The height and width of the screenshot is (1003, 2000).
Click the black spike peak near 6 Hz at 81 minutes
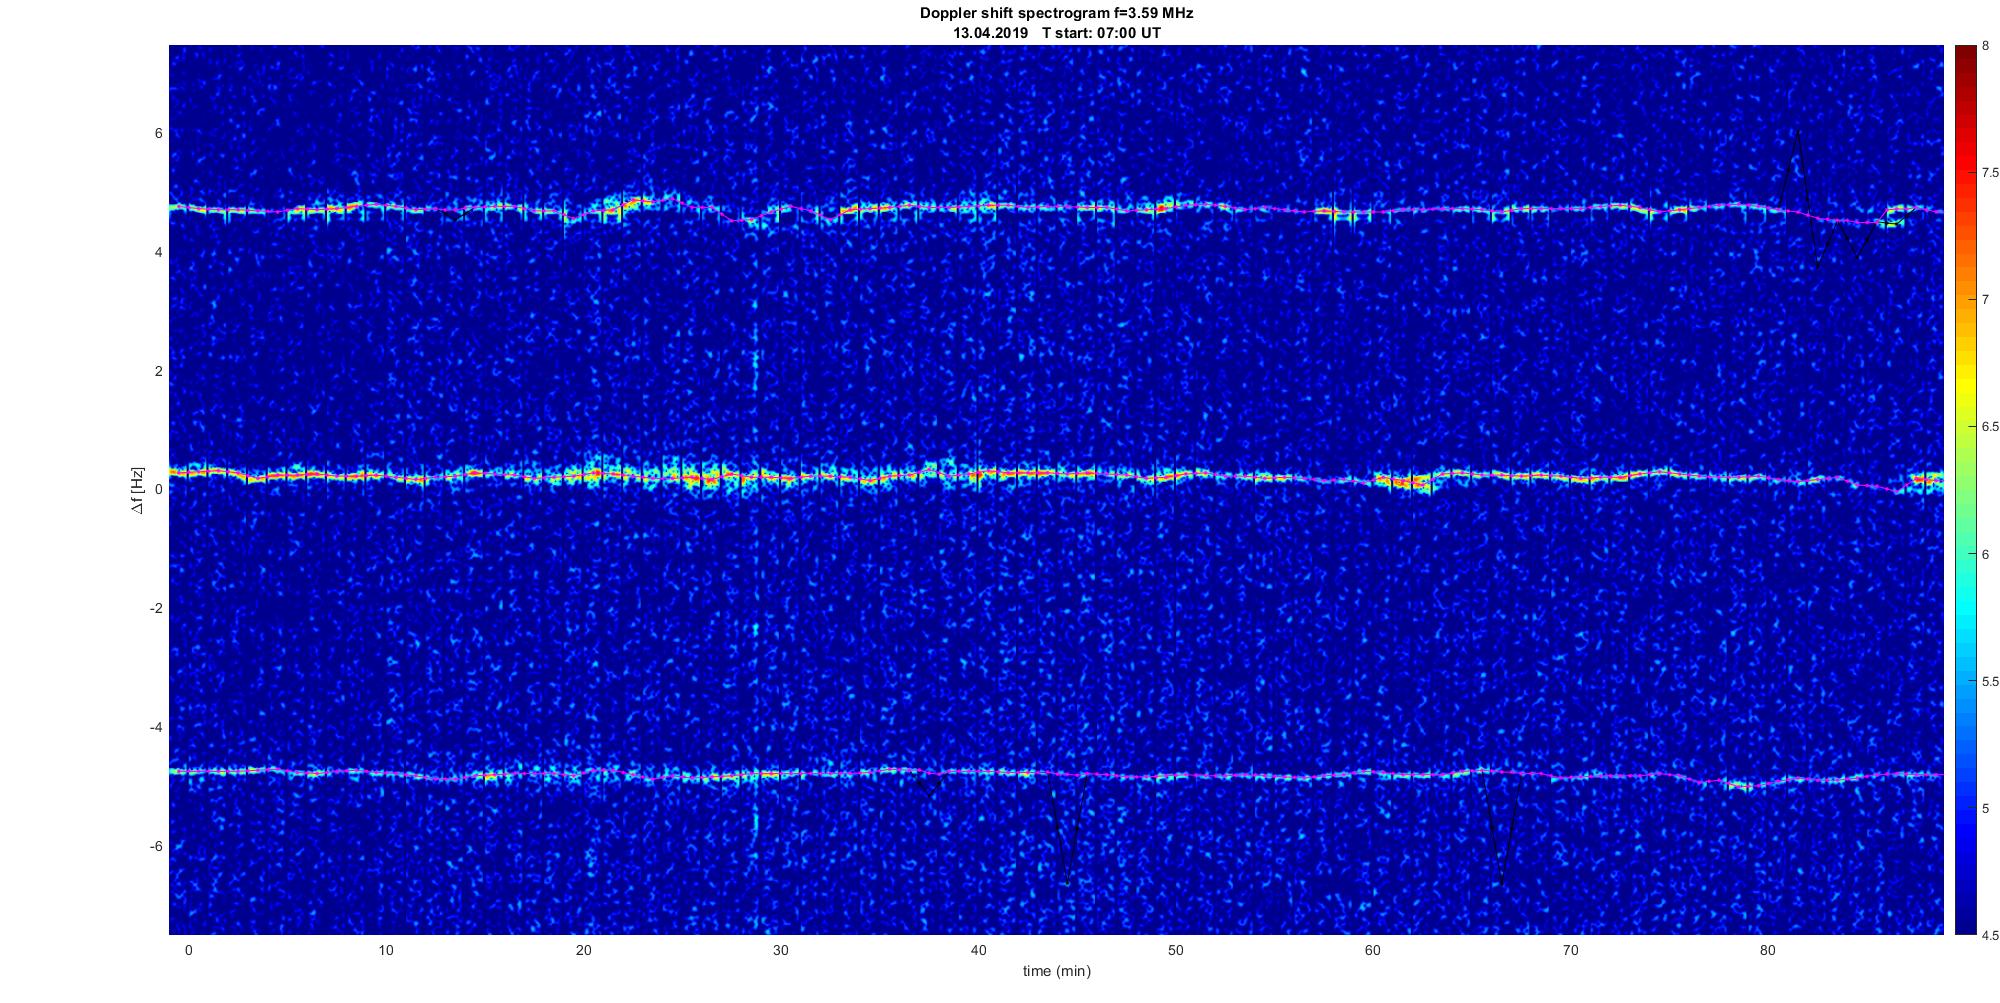point(1798,132)
